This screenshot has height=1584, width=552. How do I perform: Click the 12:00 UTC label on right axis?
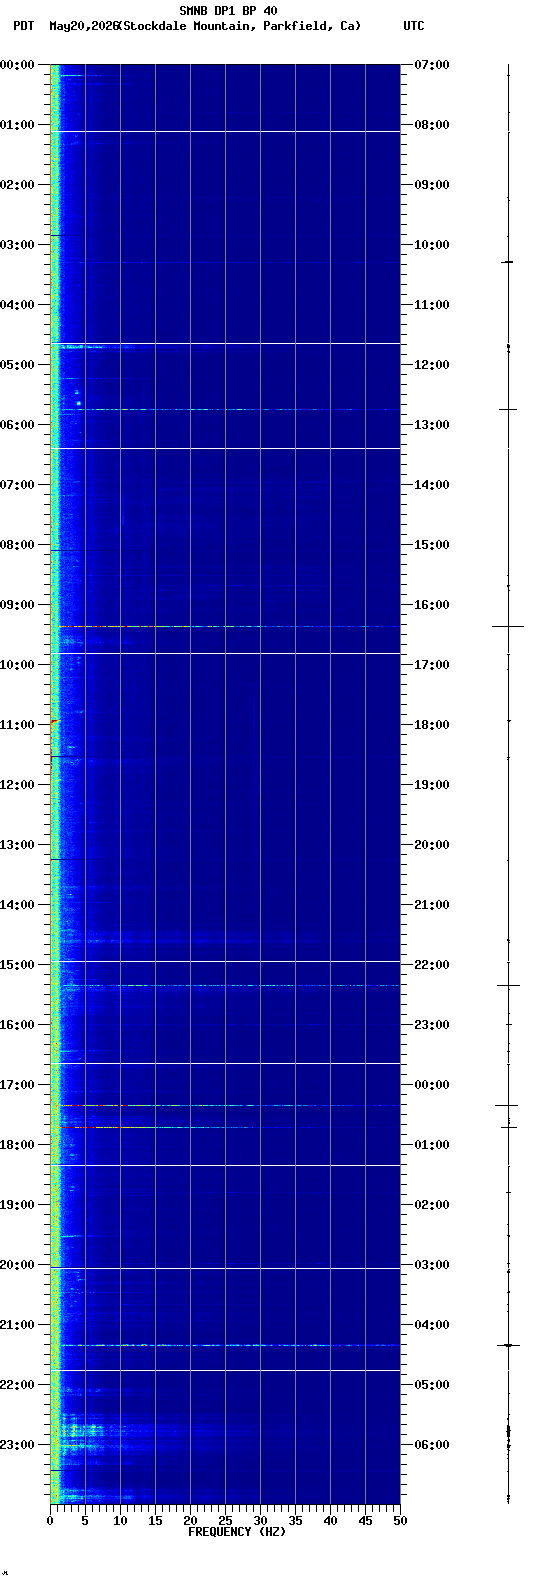pyautogui.click(x=431, y=365)
